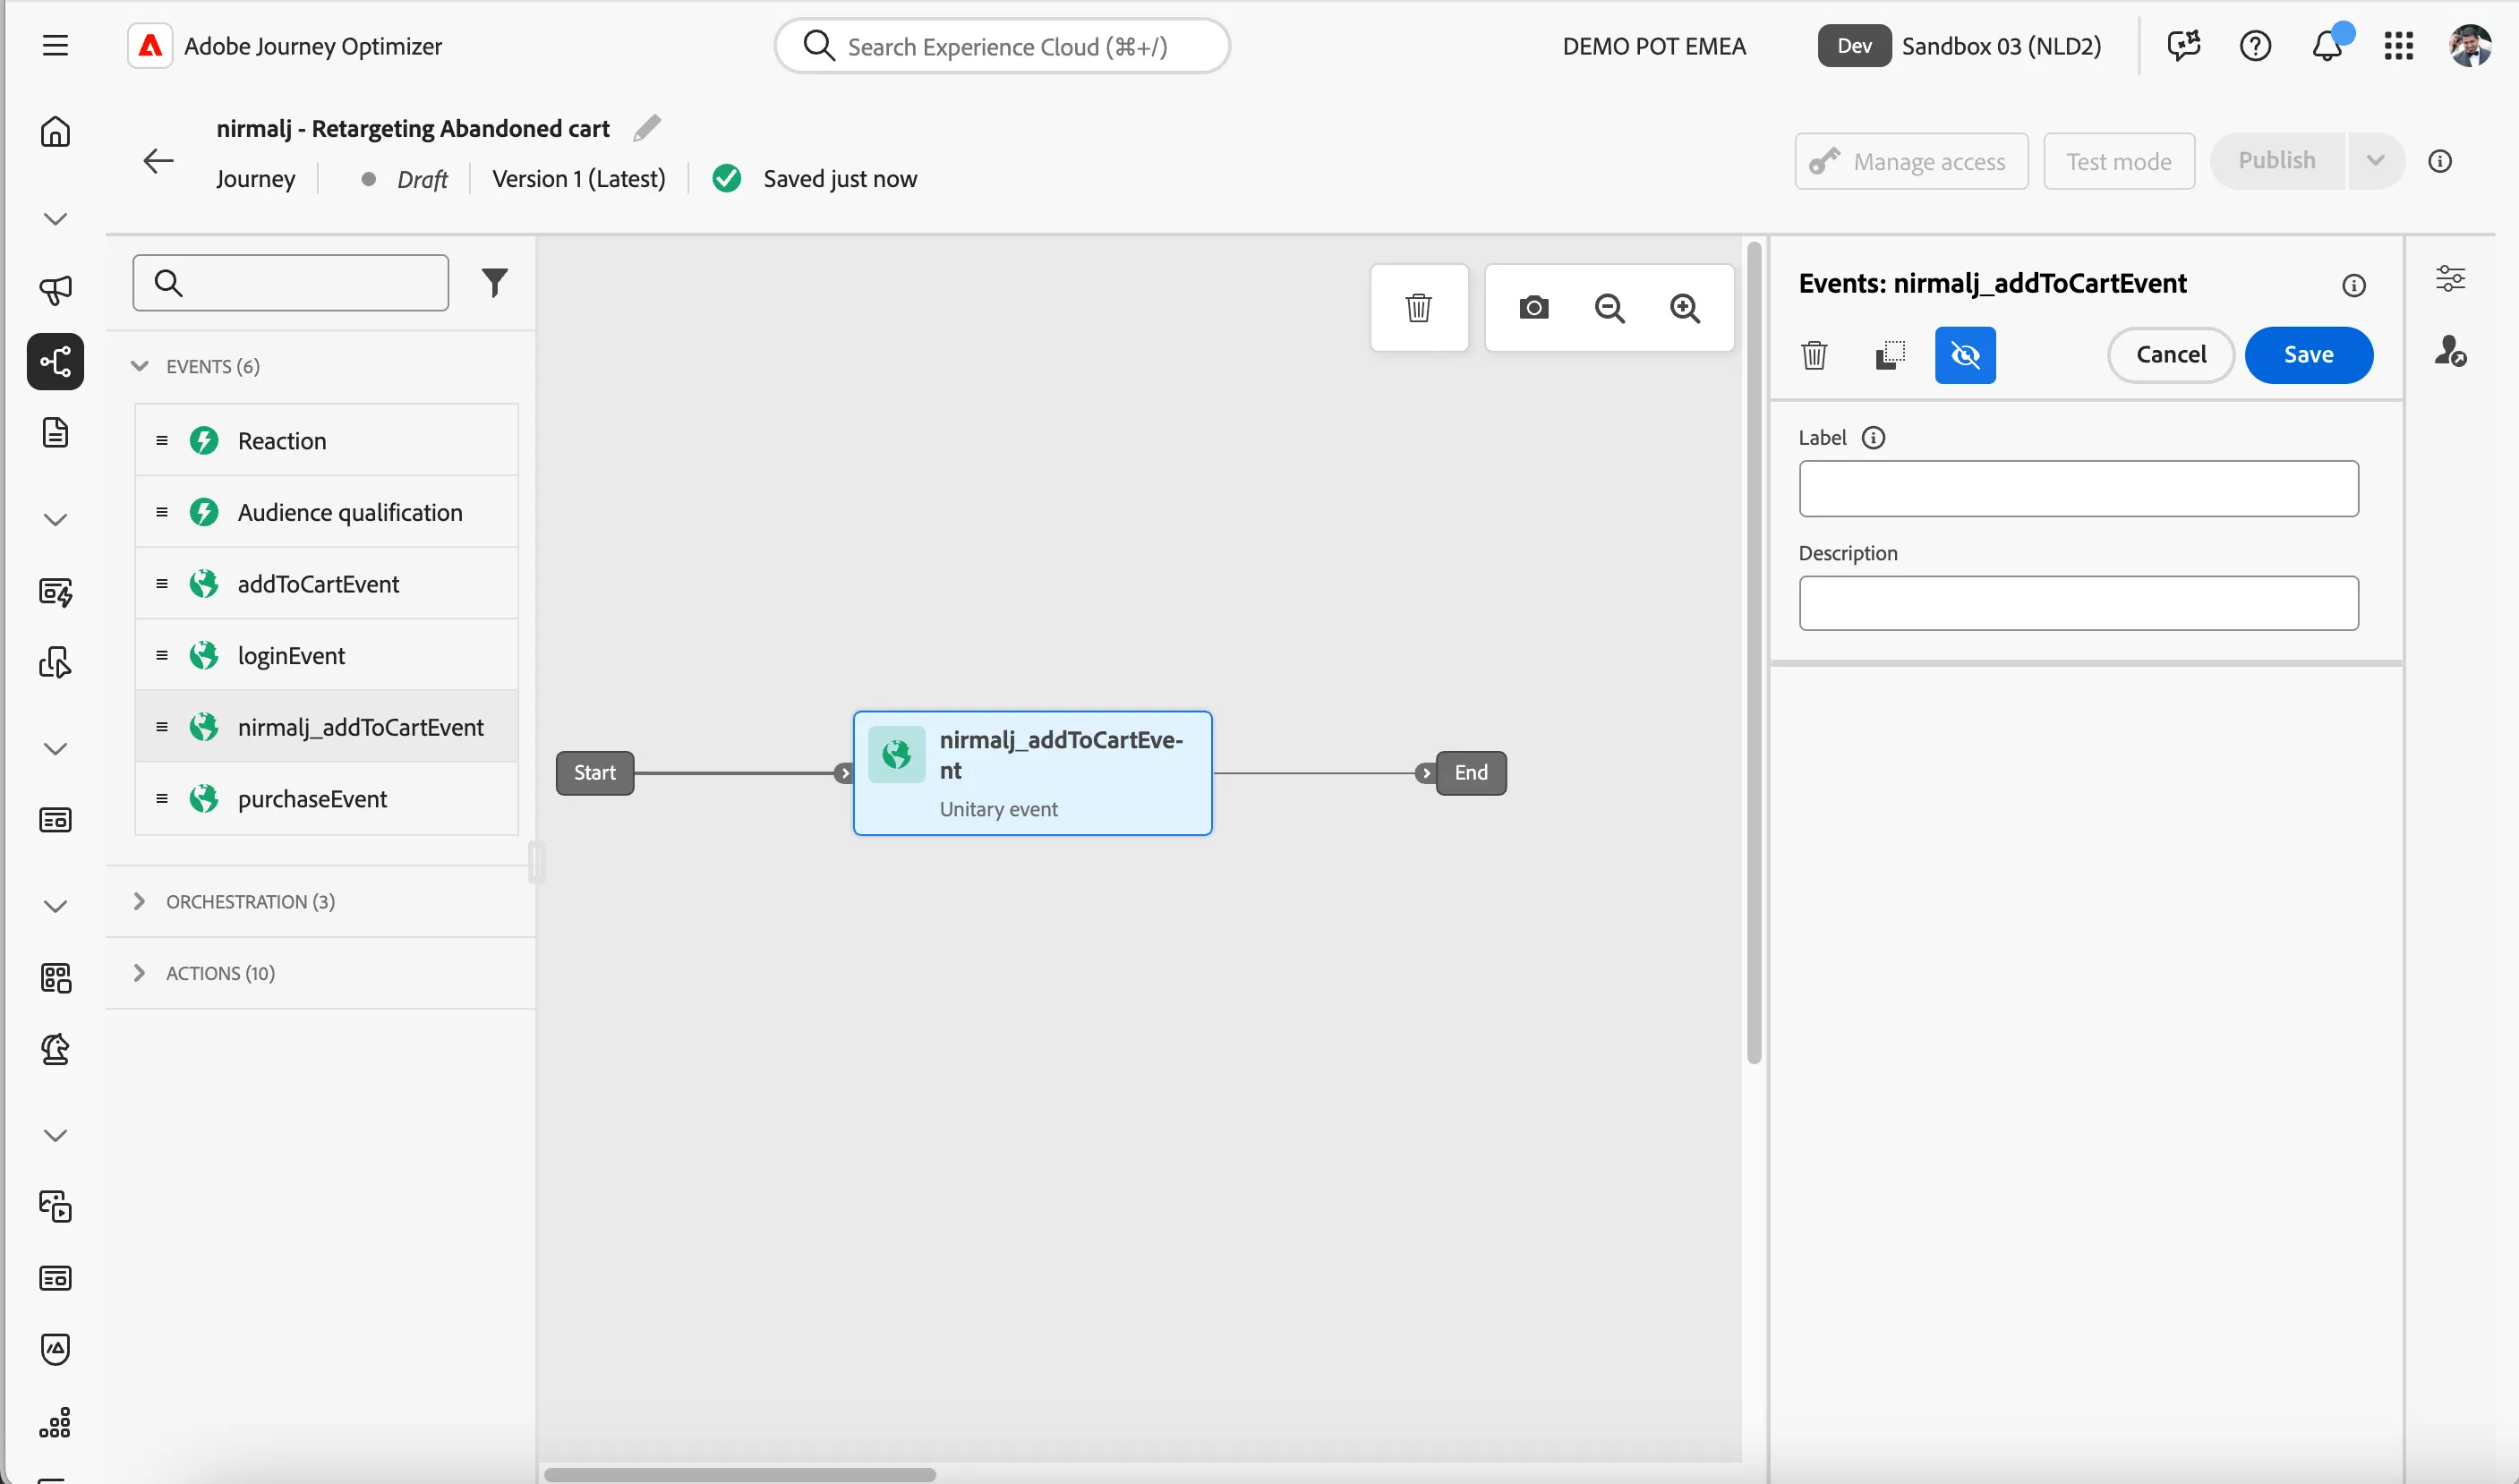Open the filter funnel in palette
Image resolution: width=2519 pixels, height=1484 pixels.
coord(494,283)
